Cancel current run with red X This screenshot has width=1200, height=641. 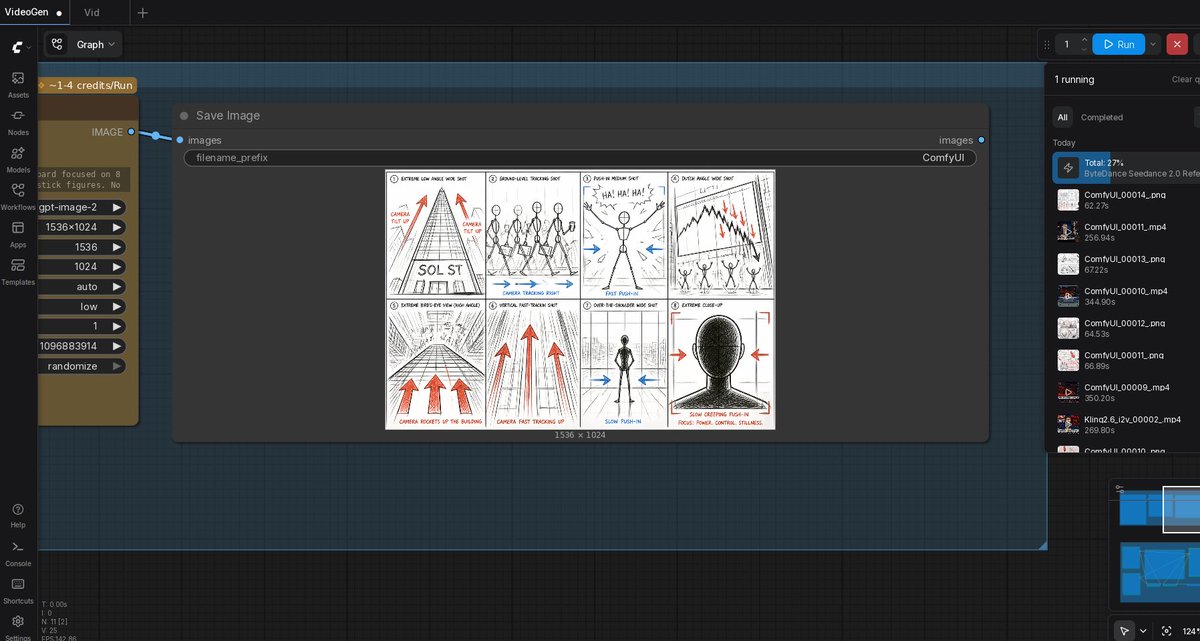coord(1177,44)
